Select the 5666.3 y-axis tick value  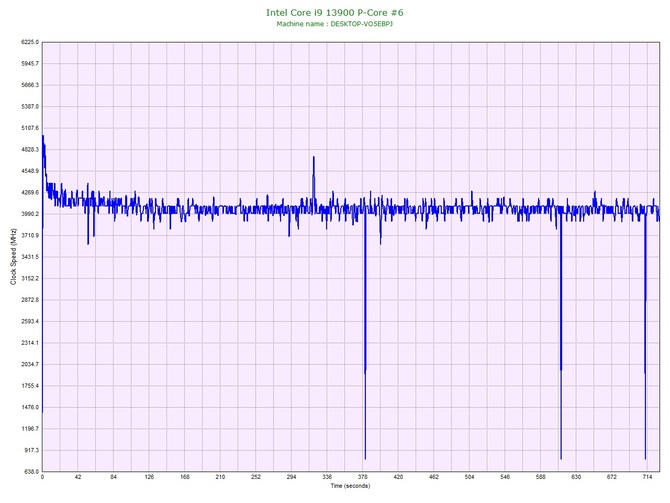(30, 85)
